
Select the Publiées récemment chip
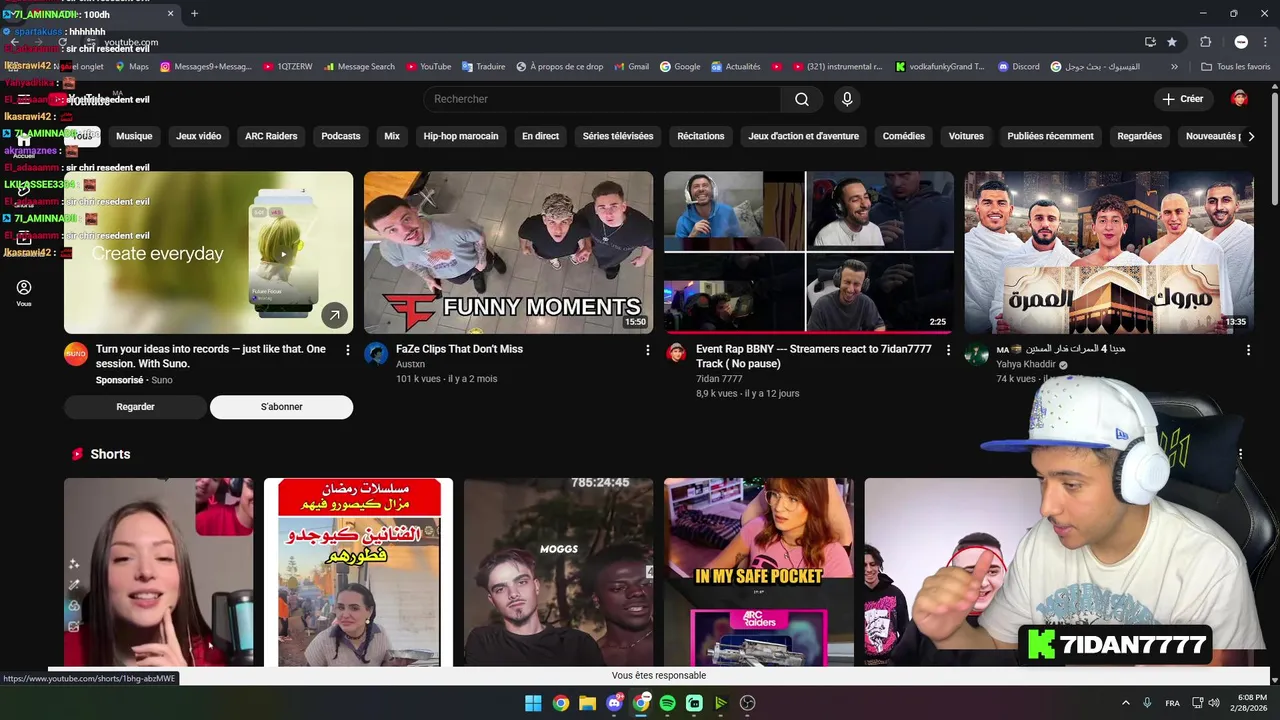[x=1050, y=136]
